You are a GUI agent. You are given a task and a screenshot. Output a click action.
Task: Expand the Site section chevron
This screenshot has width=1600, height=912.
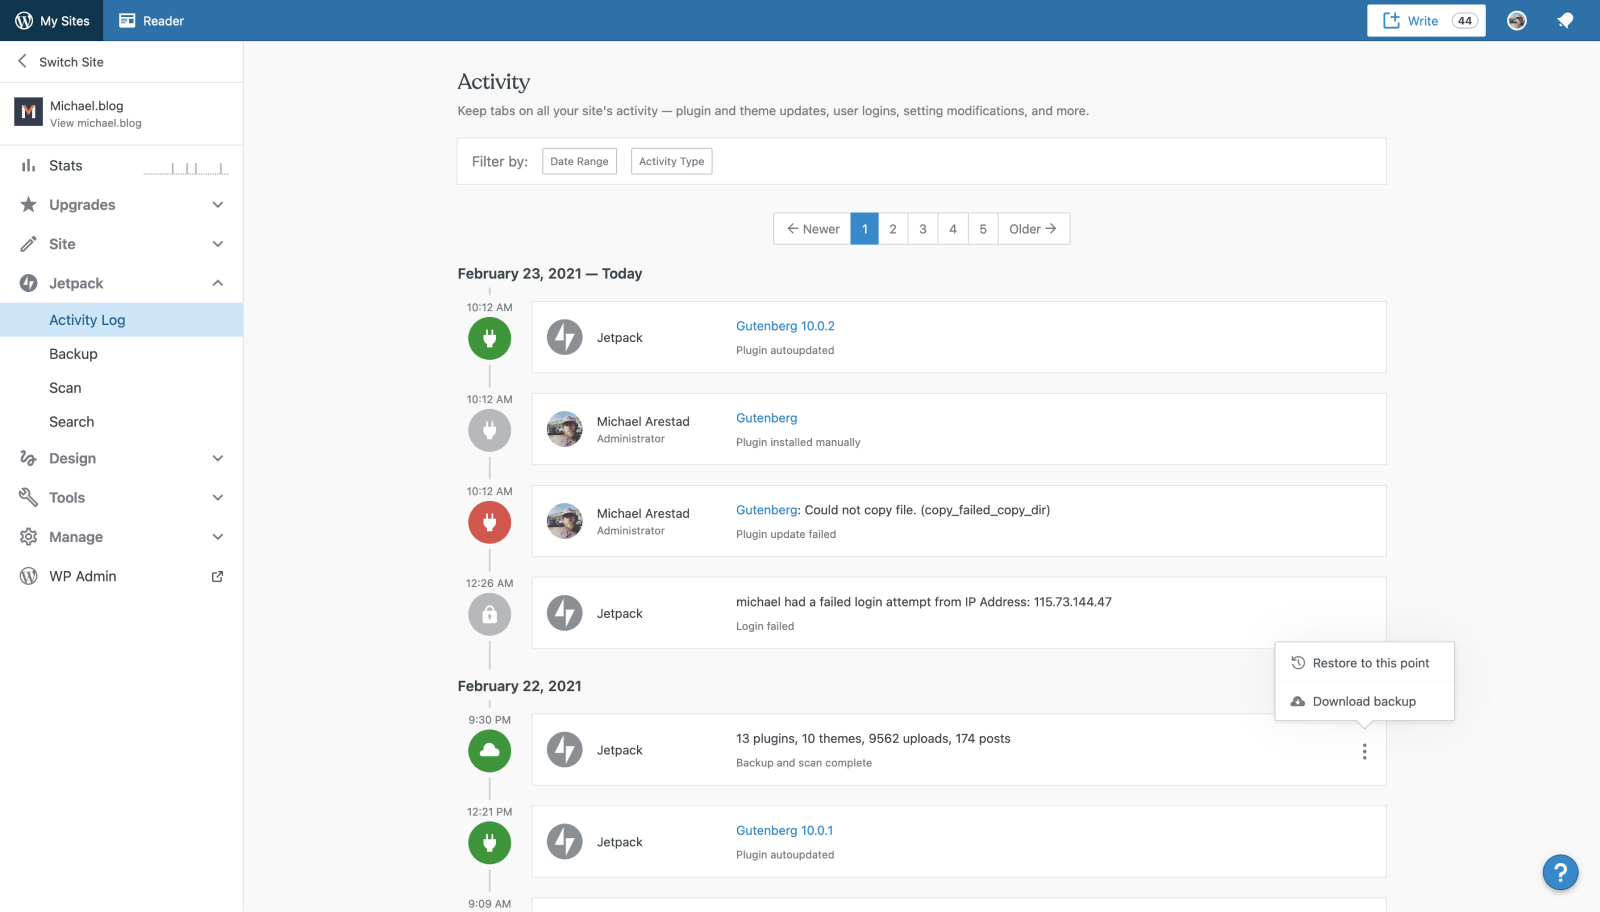[218, 244]
